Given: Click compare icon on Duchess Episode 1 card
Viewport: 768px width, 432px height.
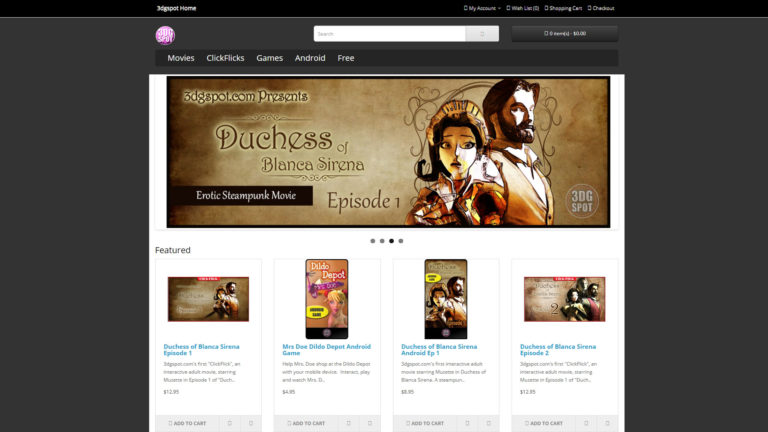Looking at the screenshot, I should point(251,423).
